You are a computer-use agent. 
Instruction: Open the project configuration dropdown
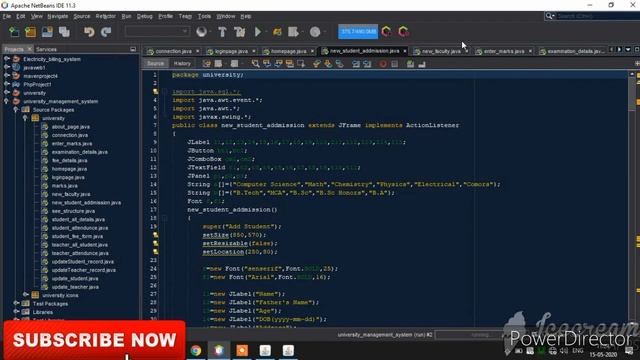pos(157,31)
